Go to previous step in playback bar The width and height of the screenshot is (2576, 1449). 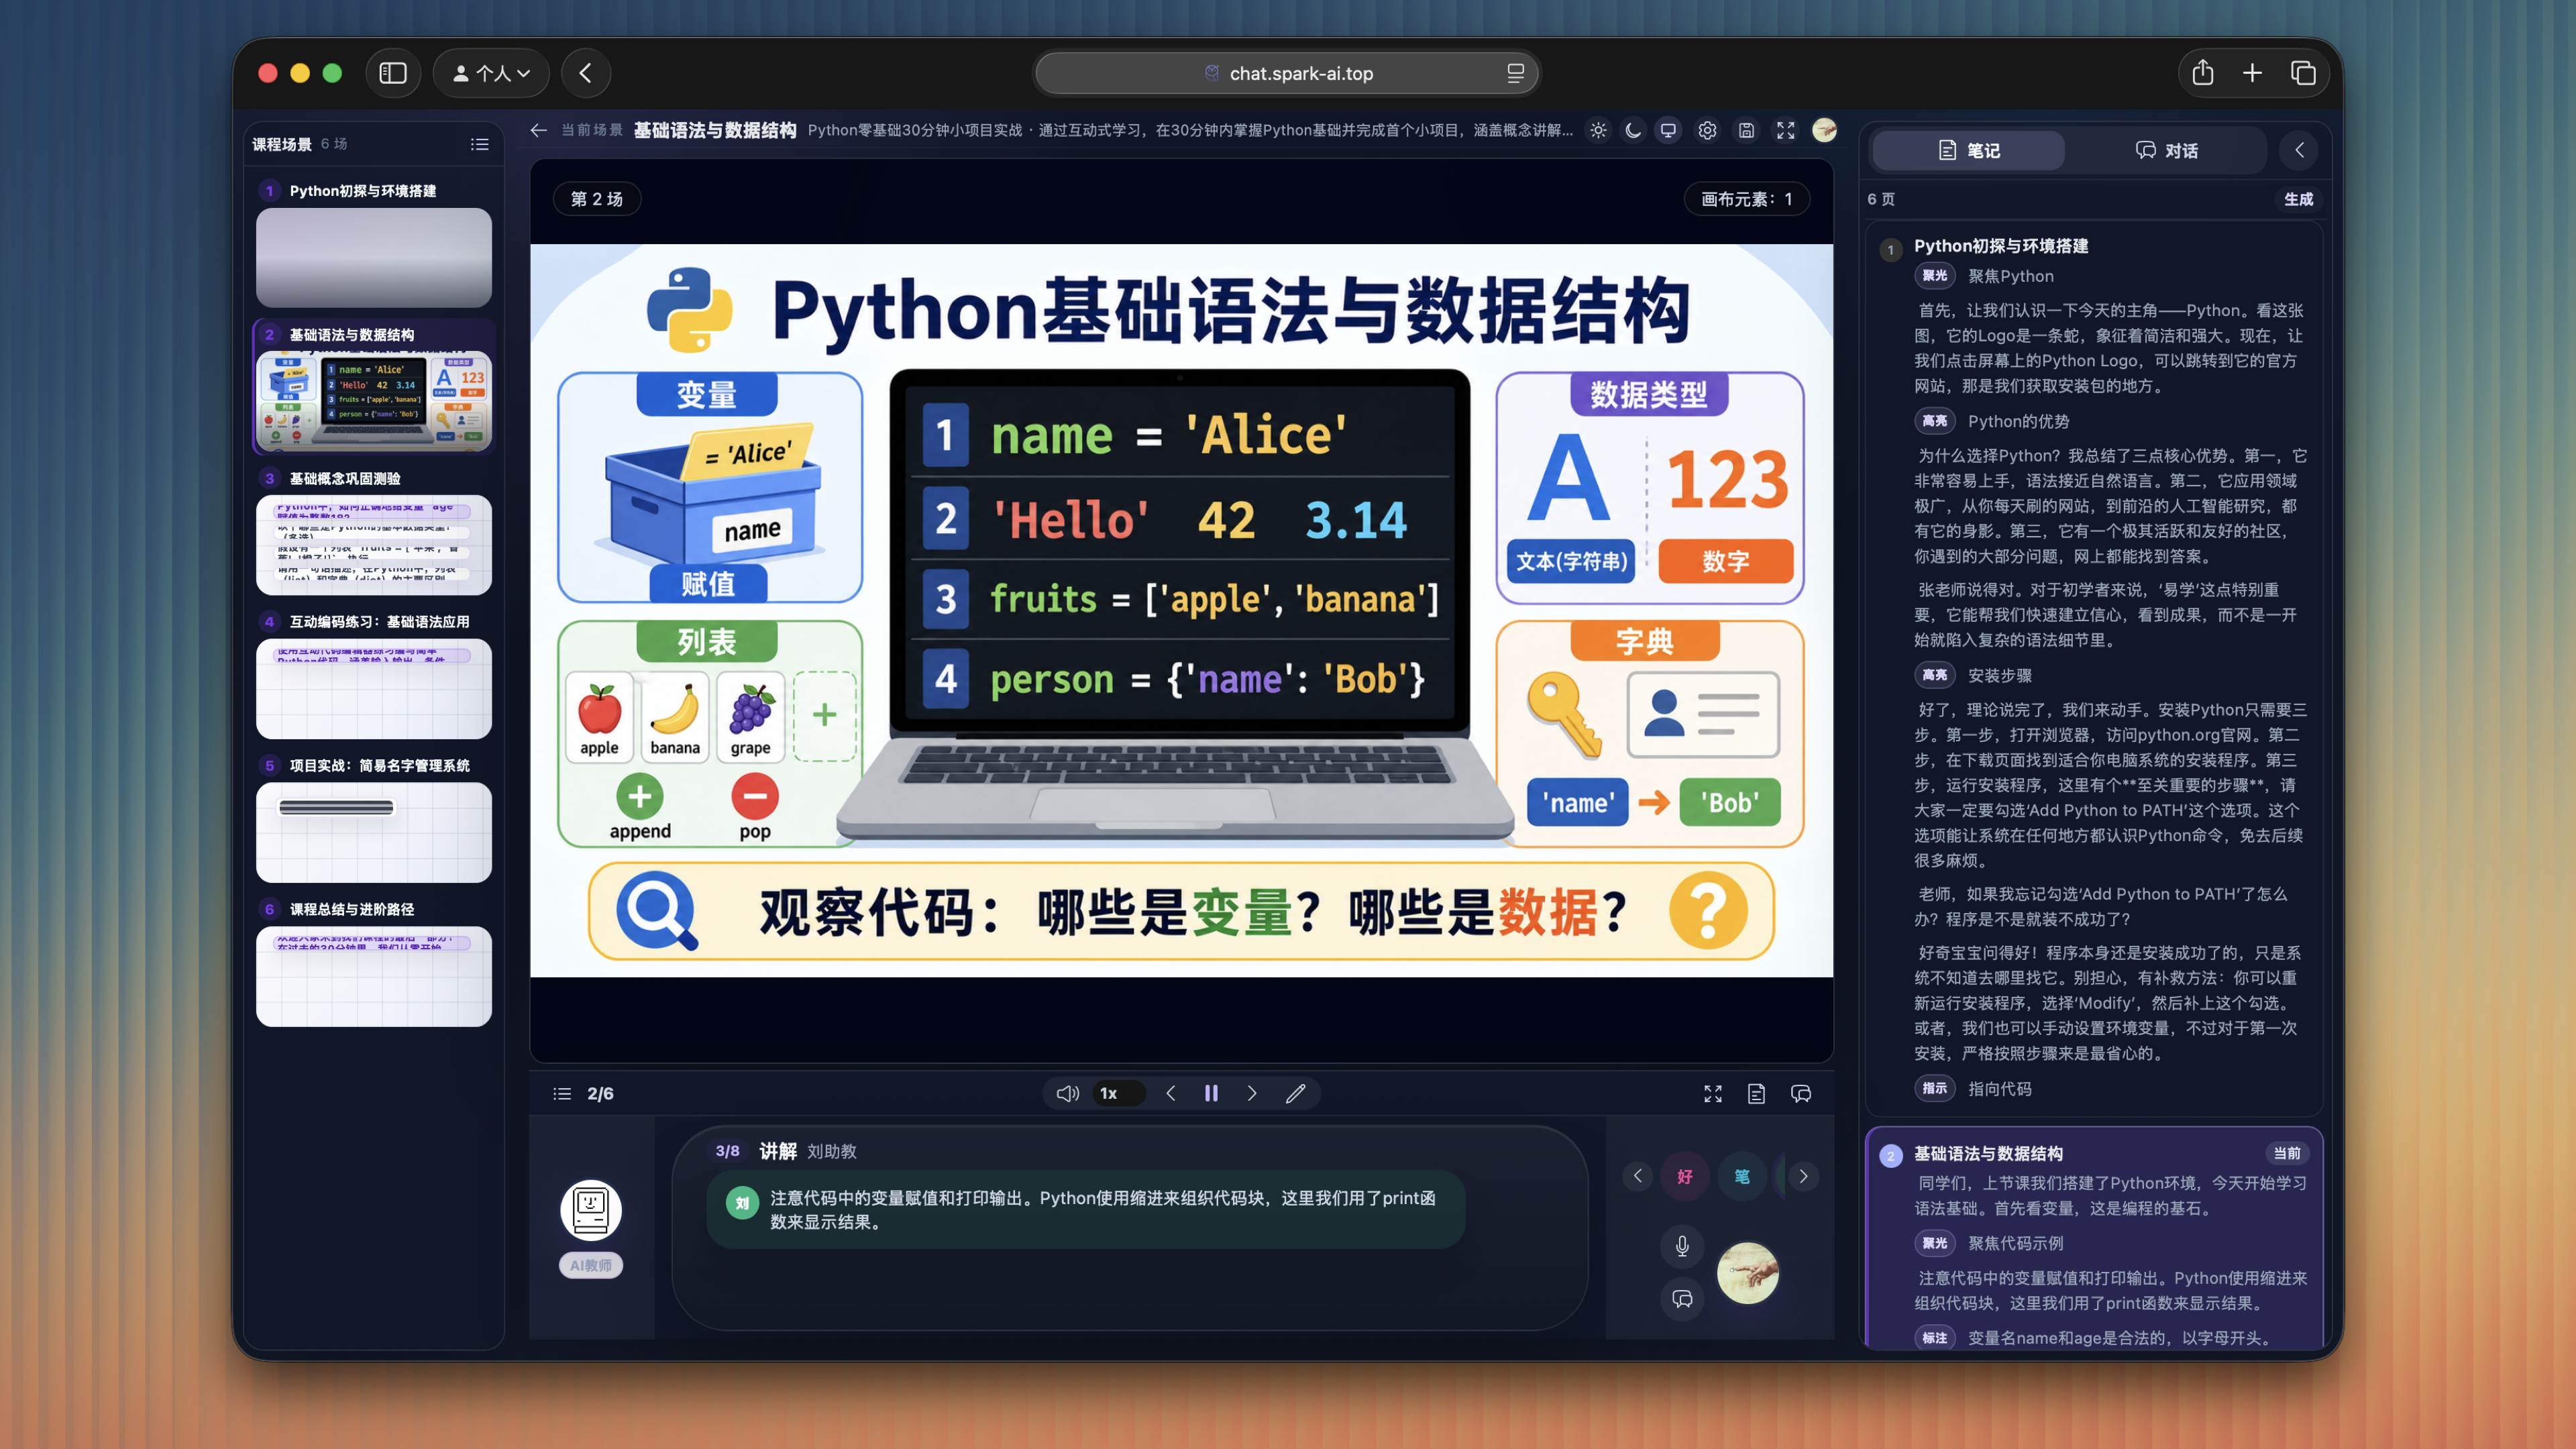pos(1170,1094)
